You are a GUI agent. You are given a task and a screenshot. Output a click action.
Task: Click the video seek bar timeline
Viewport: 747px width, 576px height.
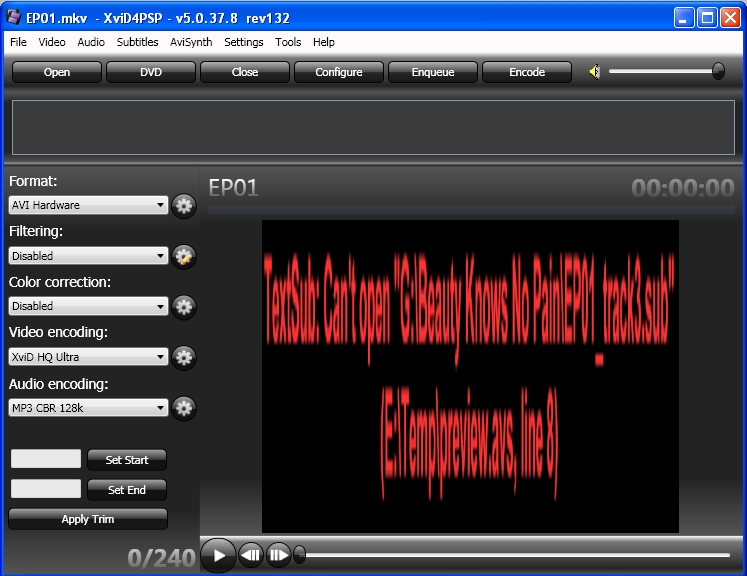point(517,555)
